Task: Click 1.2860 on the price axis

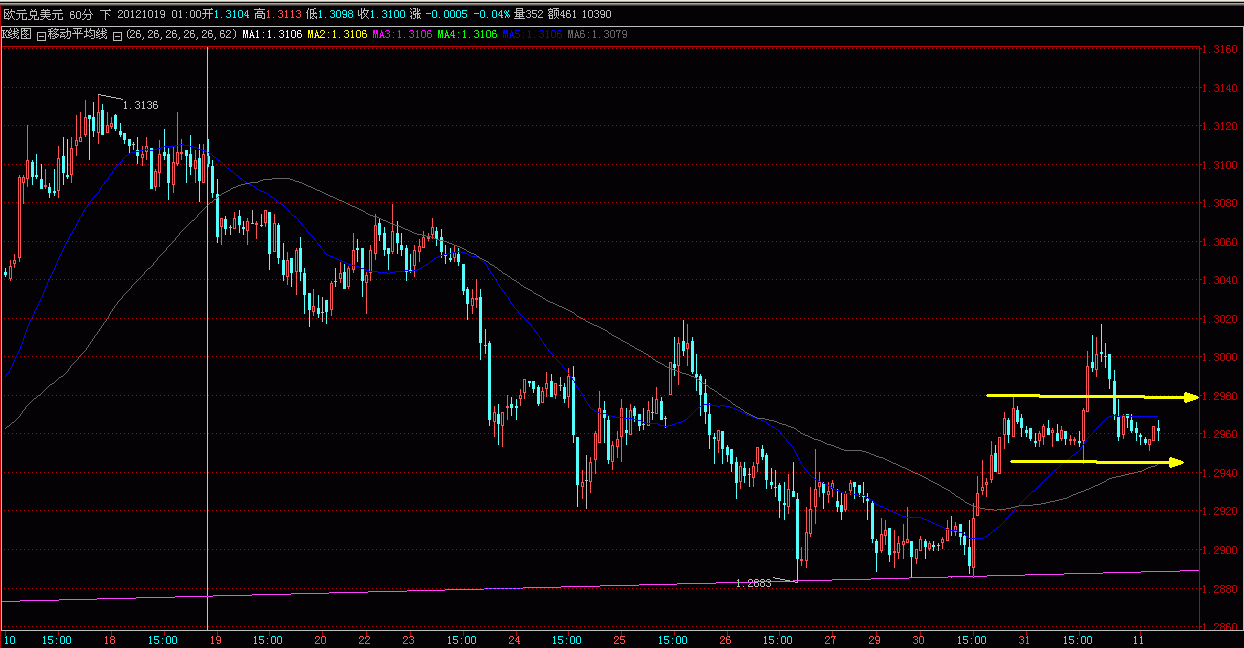Action: [1221, 627]
